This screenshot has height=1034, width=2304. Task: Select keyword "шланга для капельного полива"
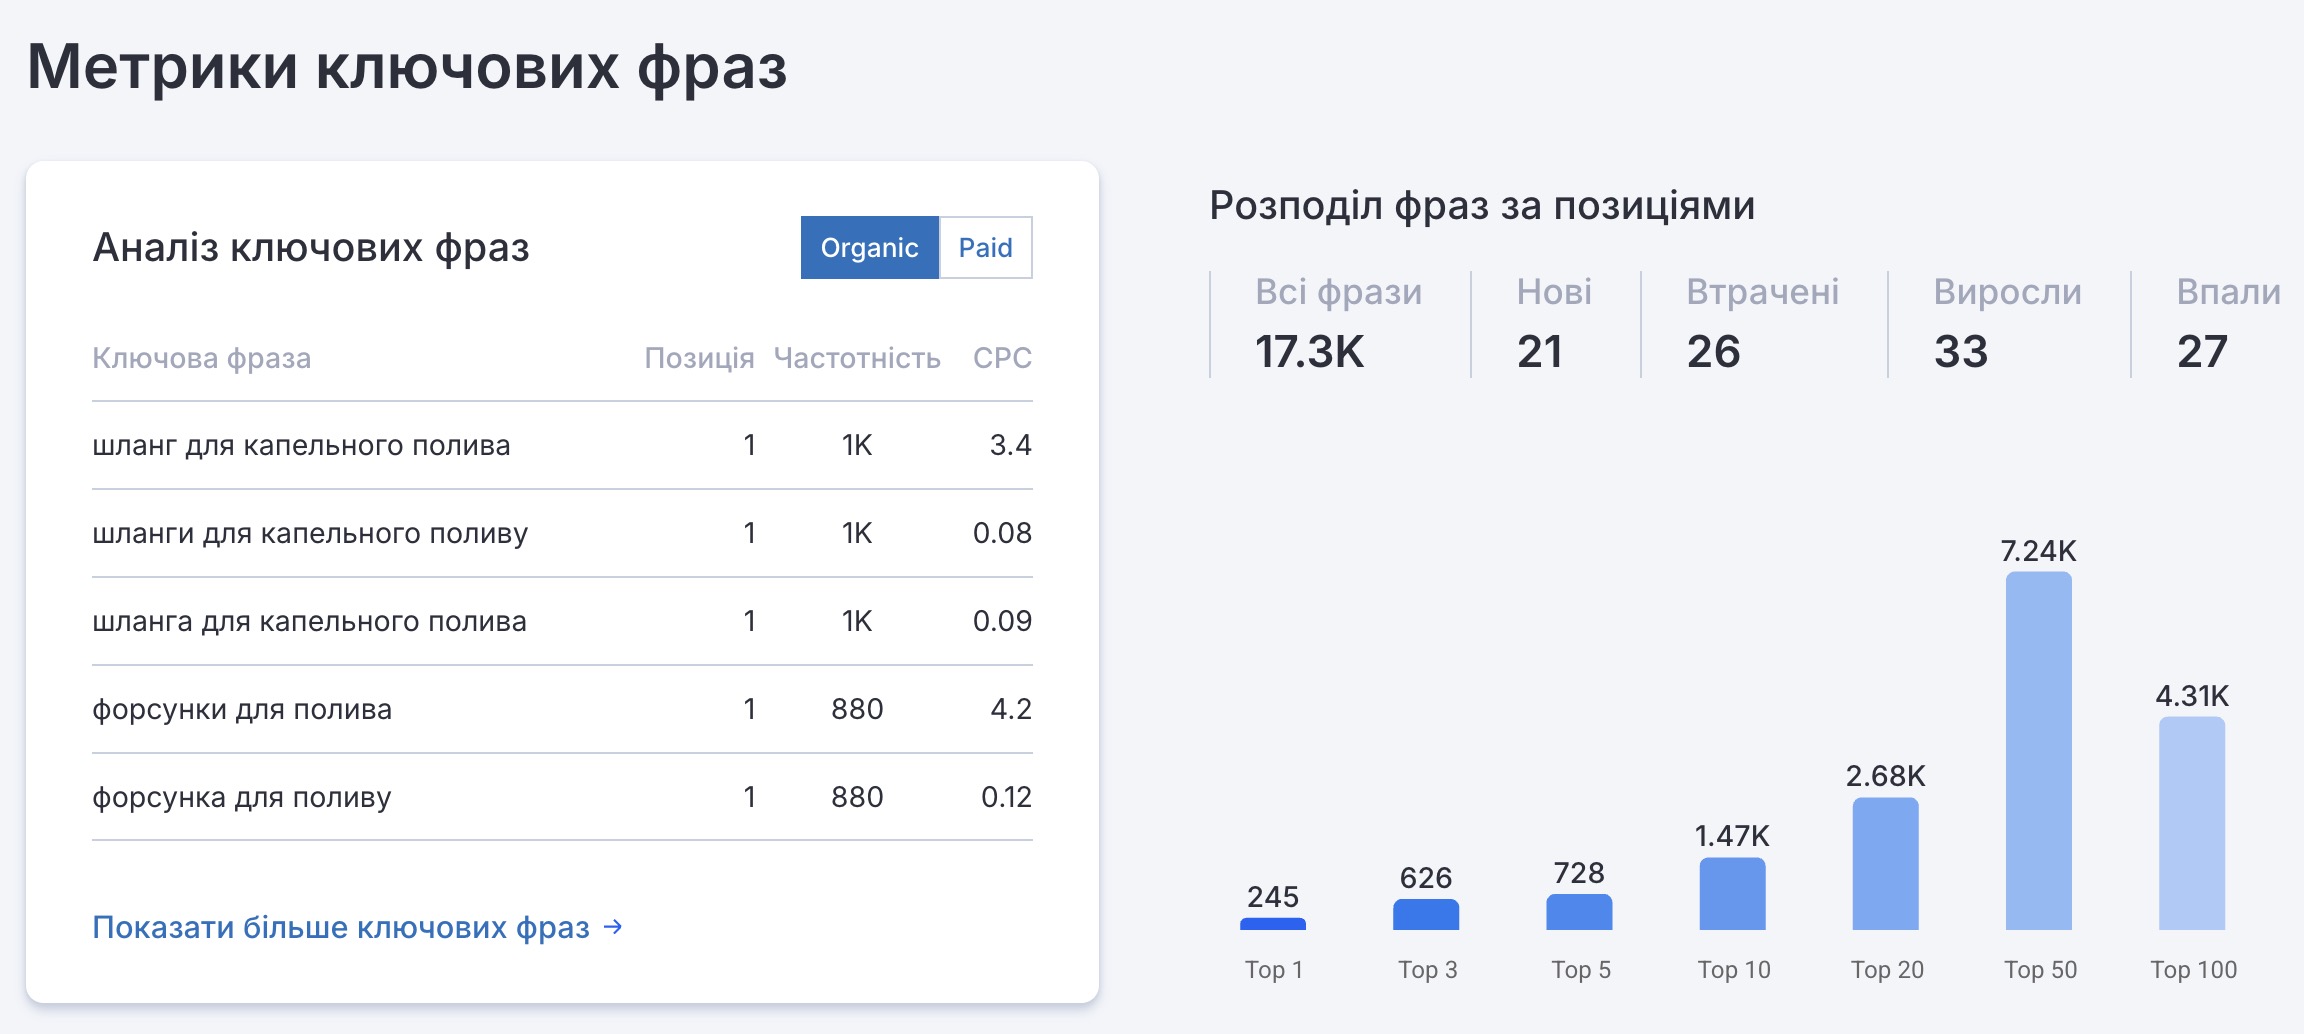point(309,622)
